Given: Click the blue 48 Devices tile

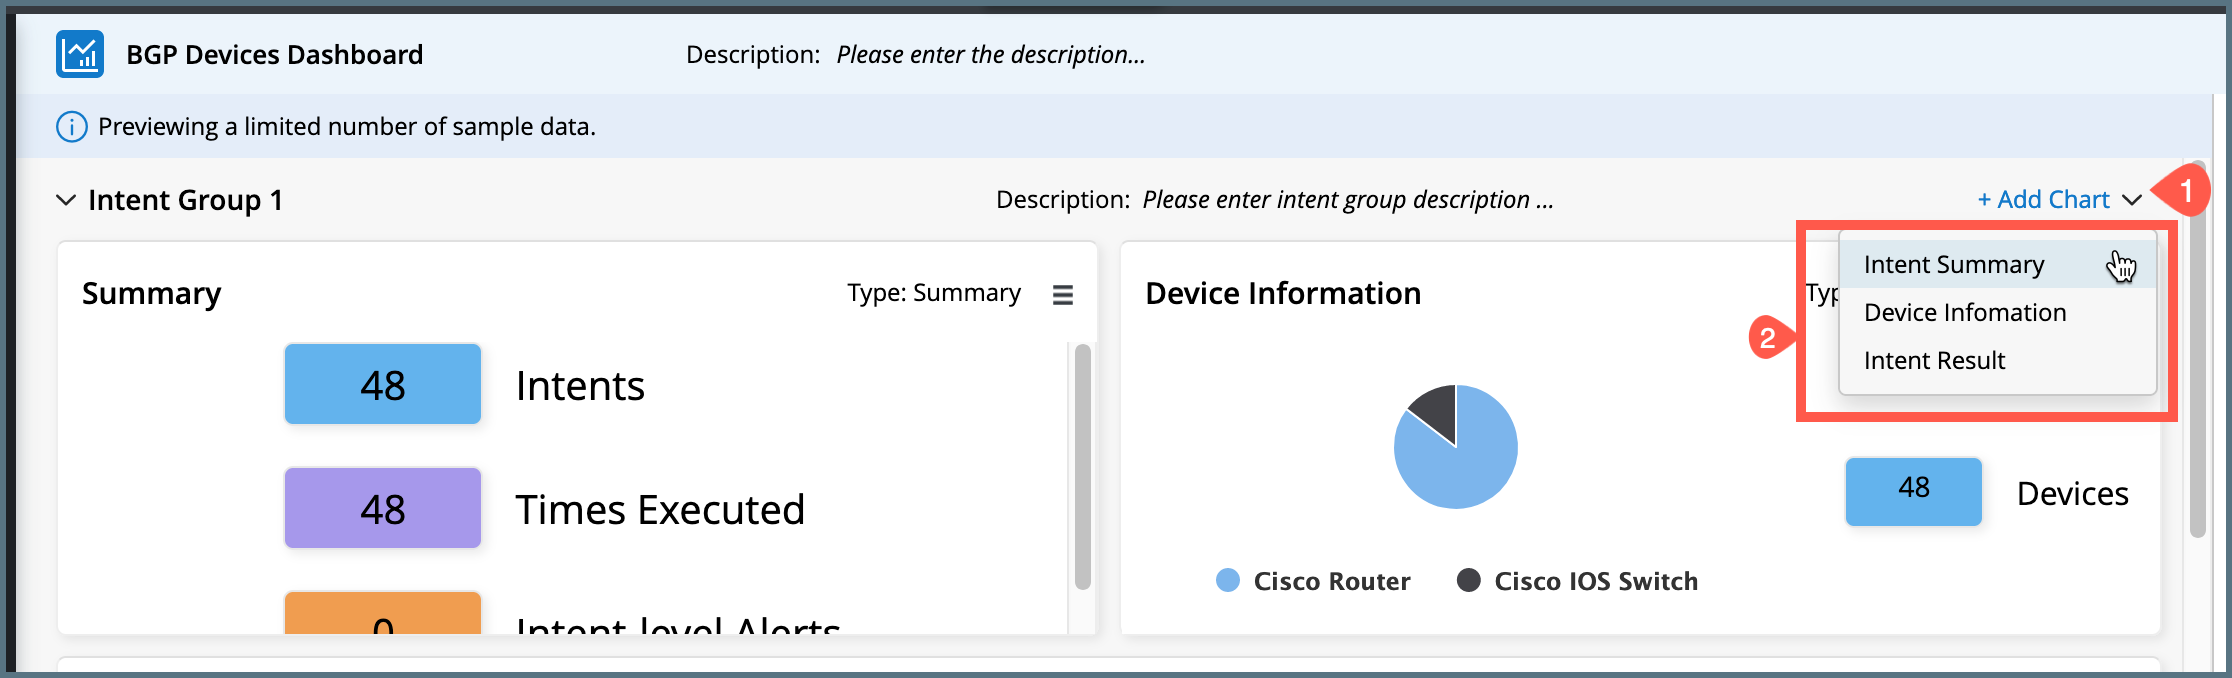Looking at the screenshot, I should tap(1913, 491).
